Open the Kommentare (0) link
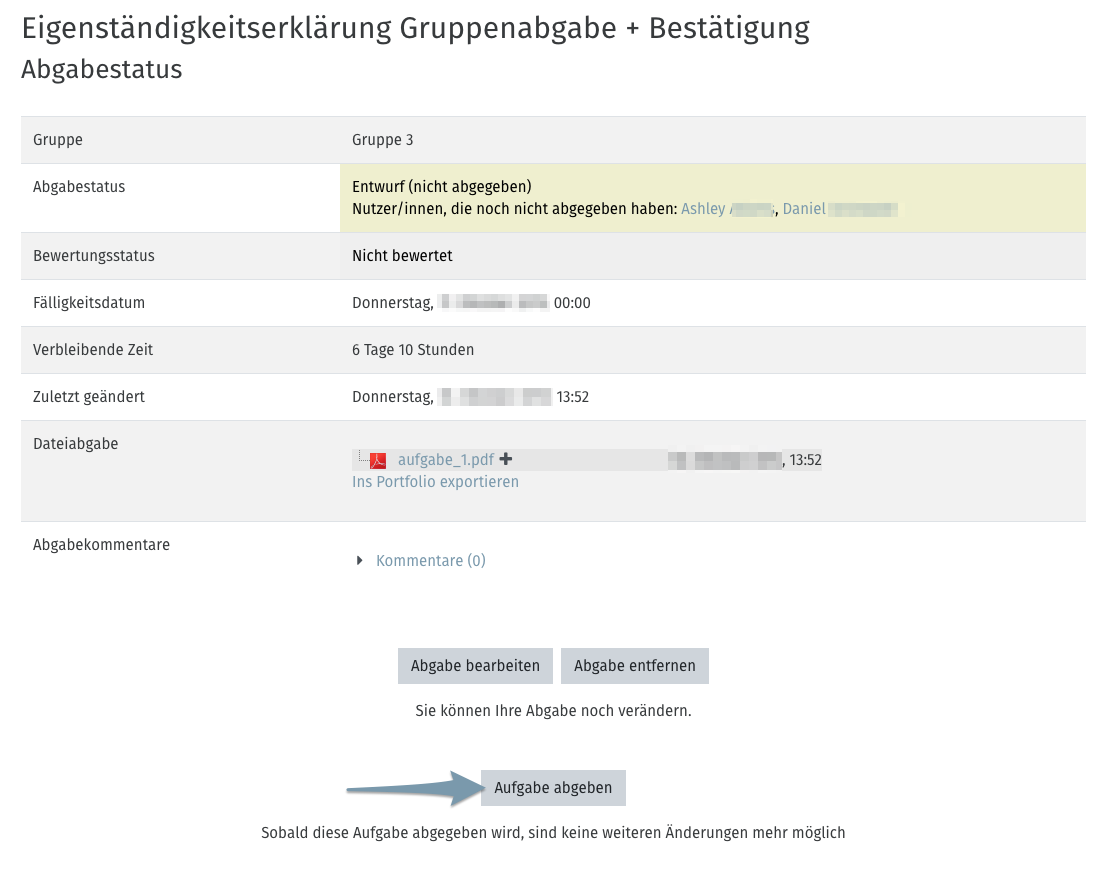The image size is (1101, 876). tap(430, 561)
